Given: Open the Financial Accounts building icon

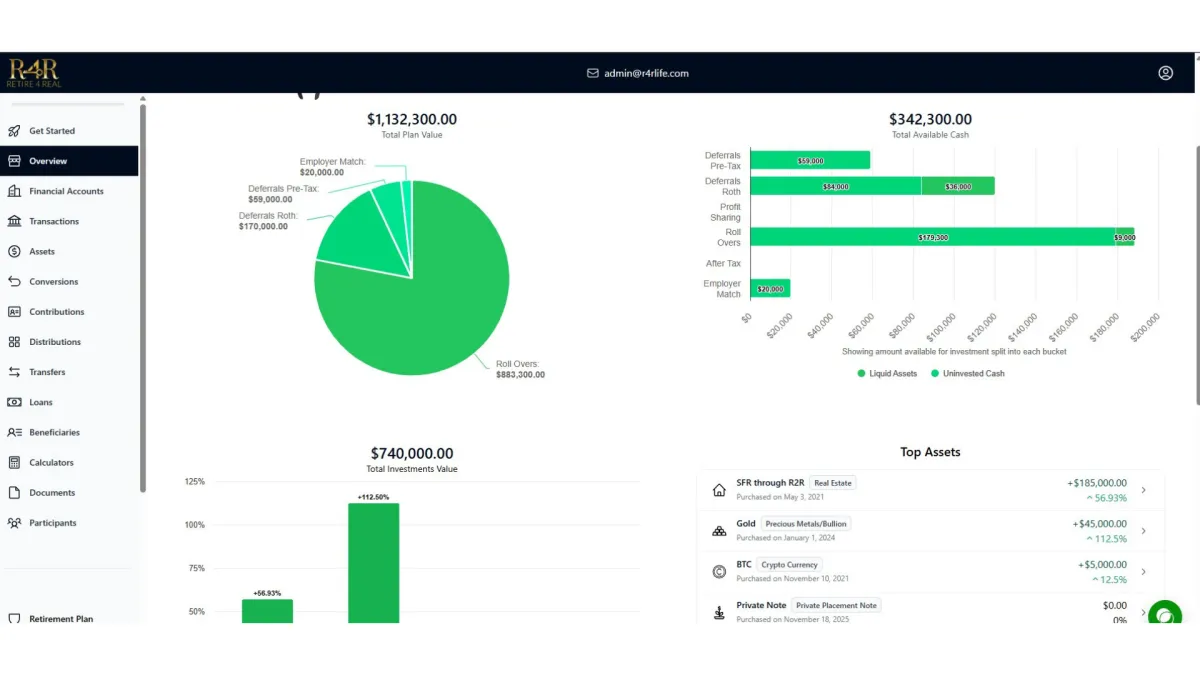Looking at the screenshot, I should (x=14, y=191).
